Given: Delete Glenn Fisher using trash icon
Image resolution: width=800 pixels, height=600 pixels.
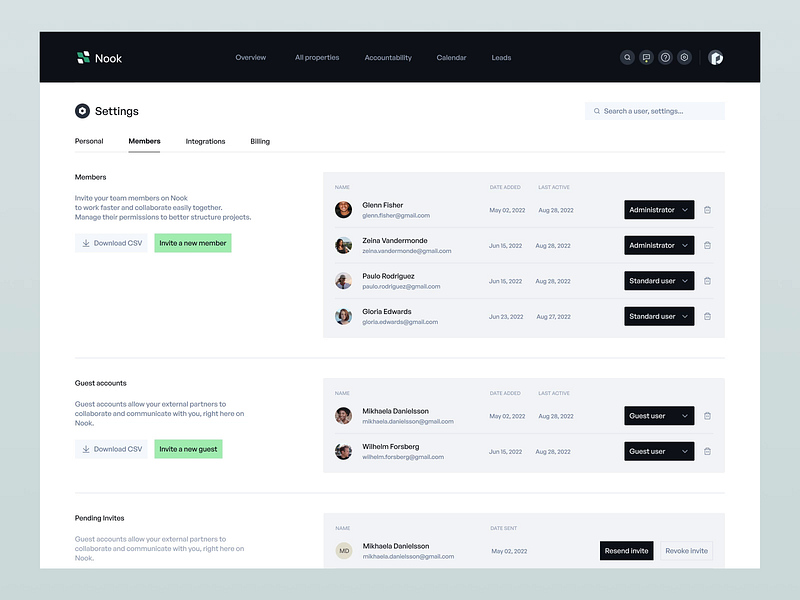Looking at the screenshot, I should pos(707,210).
